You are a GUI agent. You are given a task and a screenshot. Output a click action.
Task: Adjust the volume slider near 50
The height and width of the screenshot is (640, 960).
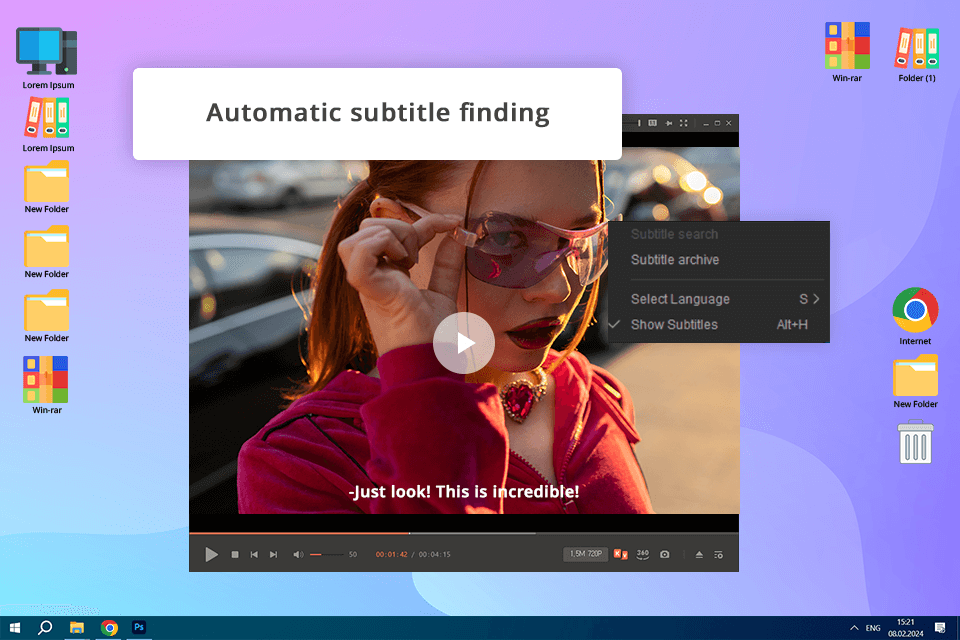[x=326, y=554]
